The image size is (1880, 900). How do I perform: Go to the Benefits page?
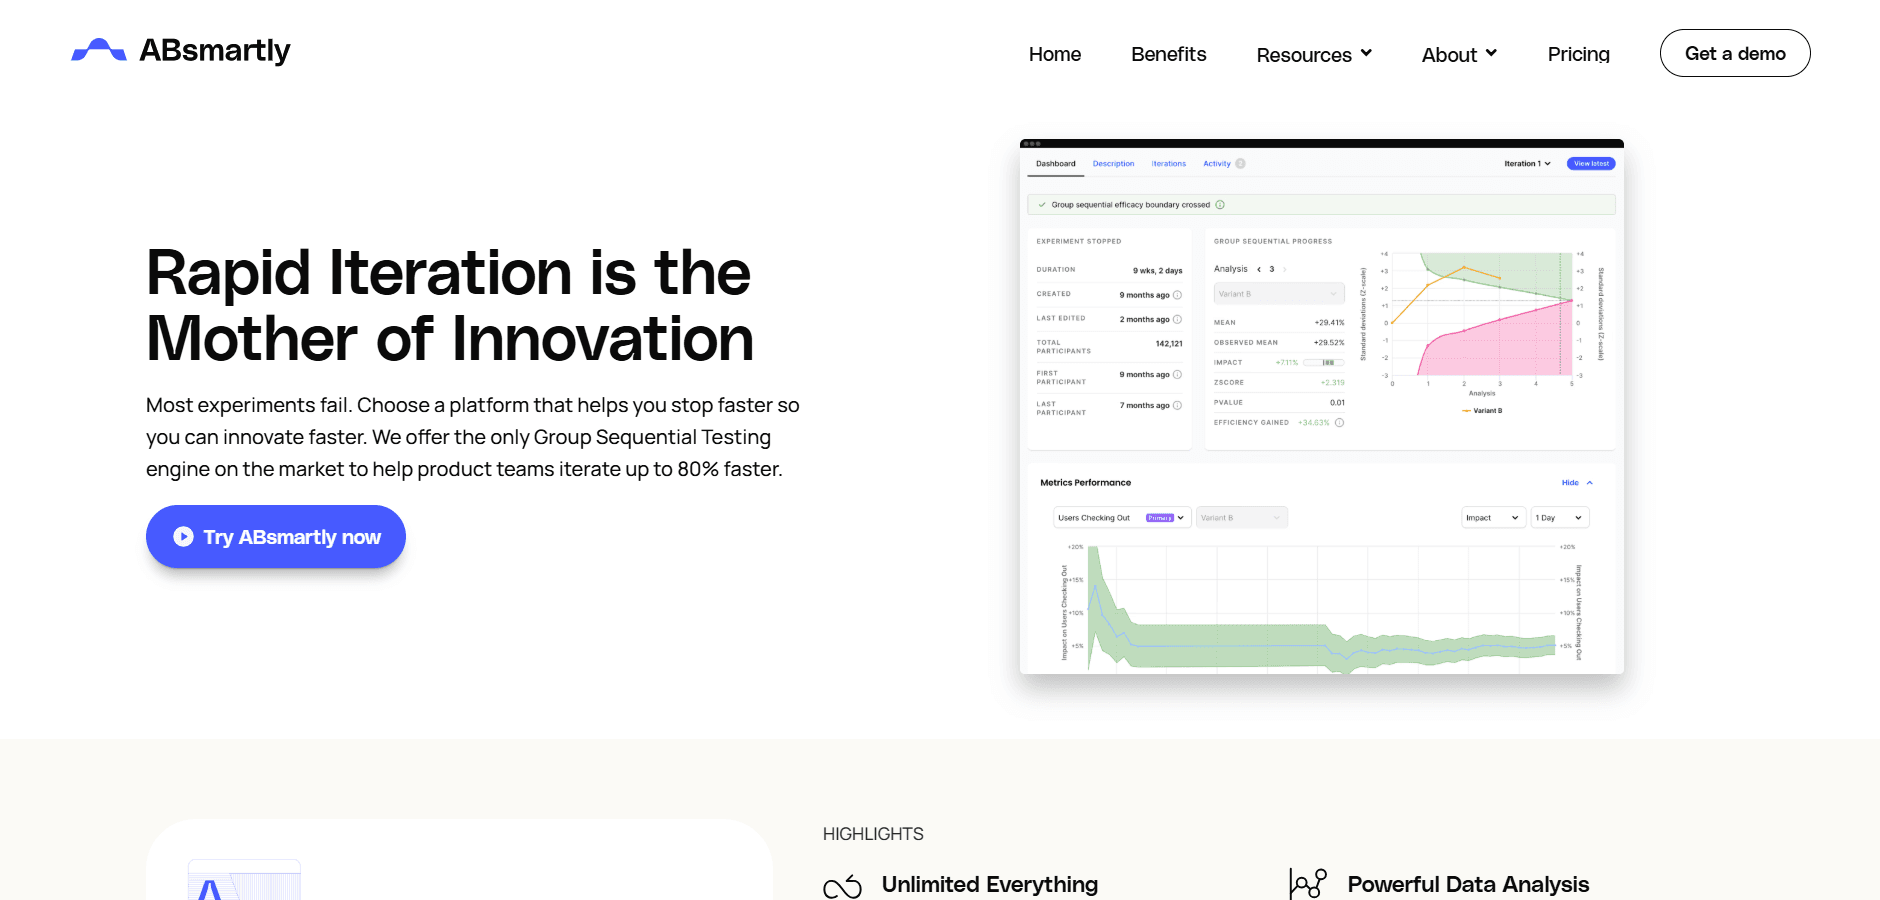tap(1168, 54)
